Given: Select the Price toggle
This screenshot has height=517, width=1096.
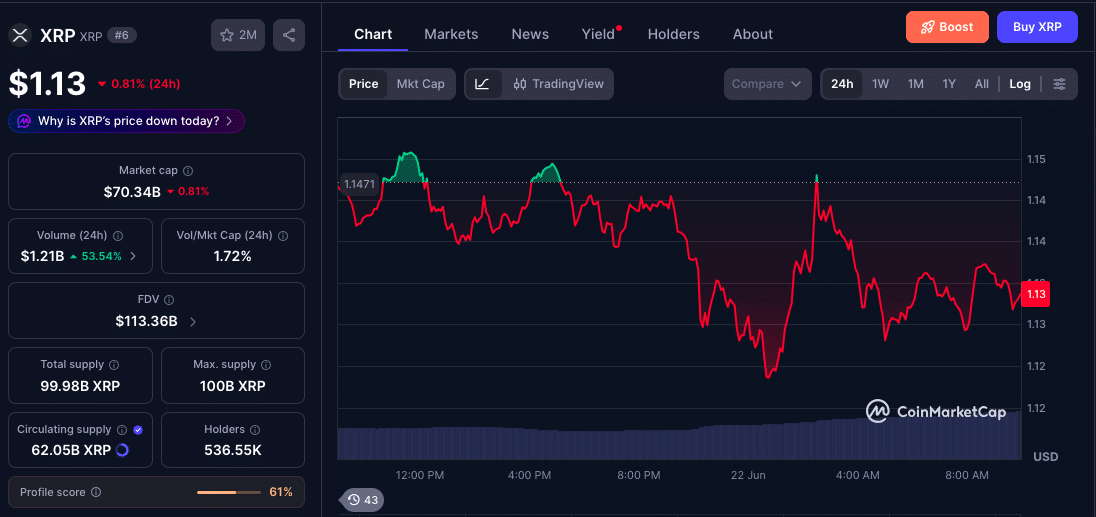Looking at the screenshot, I should (x=363, y=84).
